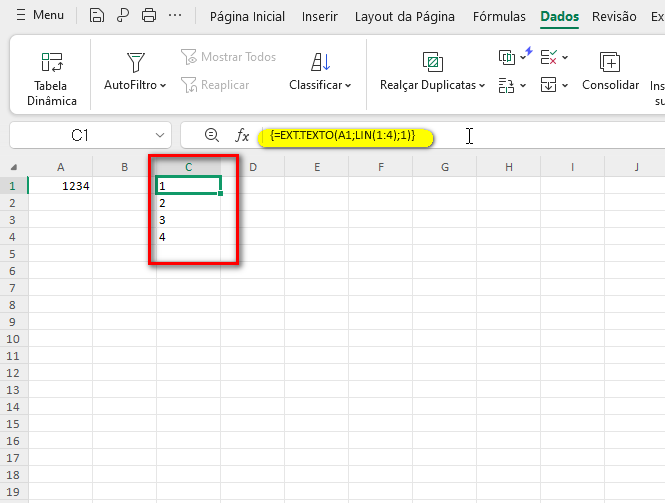
Task: Click the fx insert function icon
Action: click(x=242, y=135)
